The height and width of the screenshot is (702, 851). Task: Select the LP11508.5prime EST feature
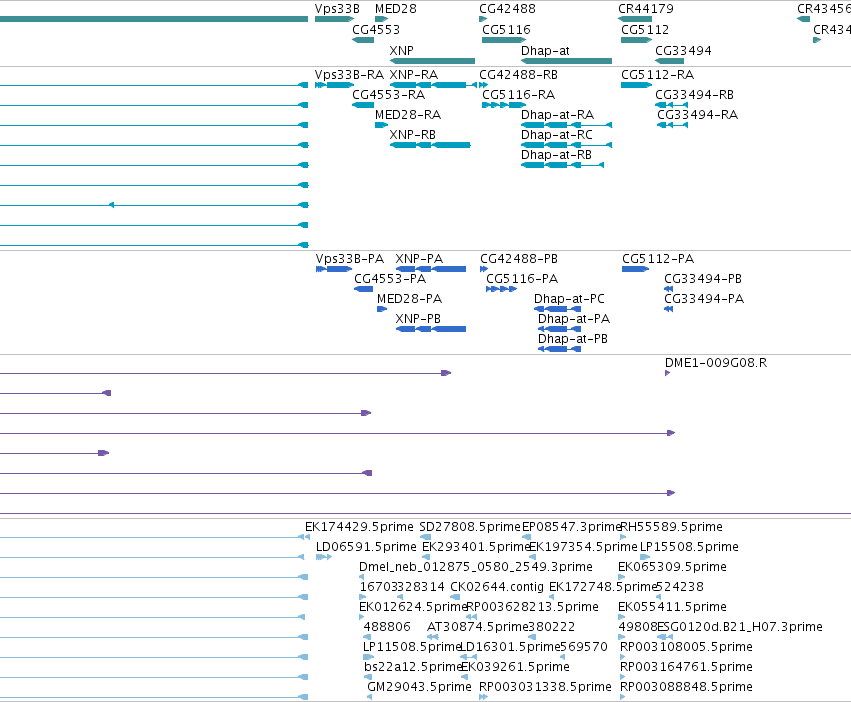(x=369, y=657)
